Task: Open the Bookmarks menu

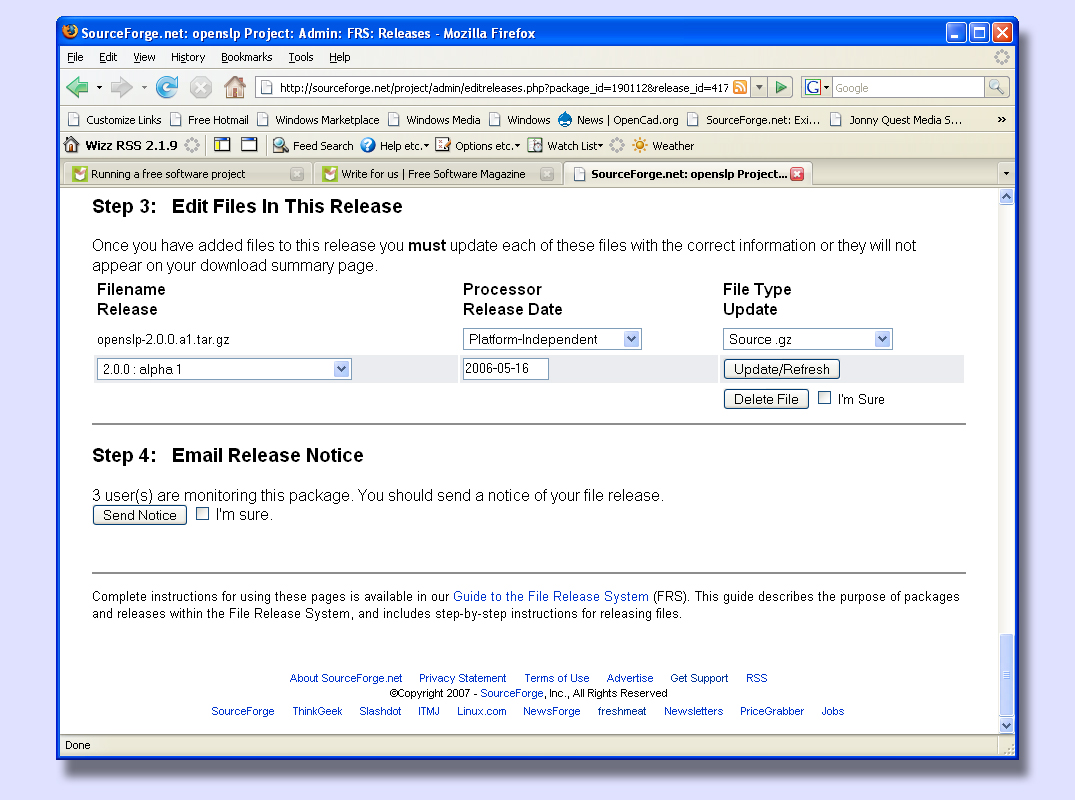Action: click(x=246, y=57)
